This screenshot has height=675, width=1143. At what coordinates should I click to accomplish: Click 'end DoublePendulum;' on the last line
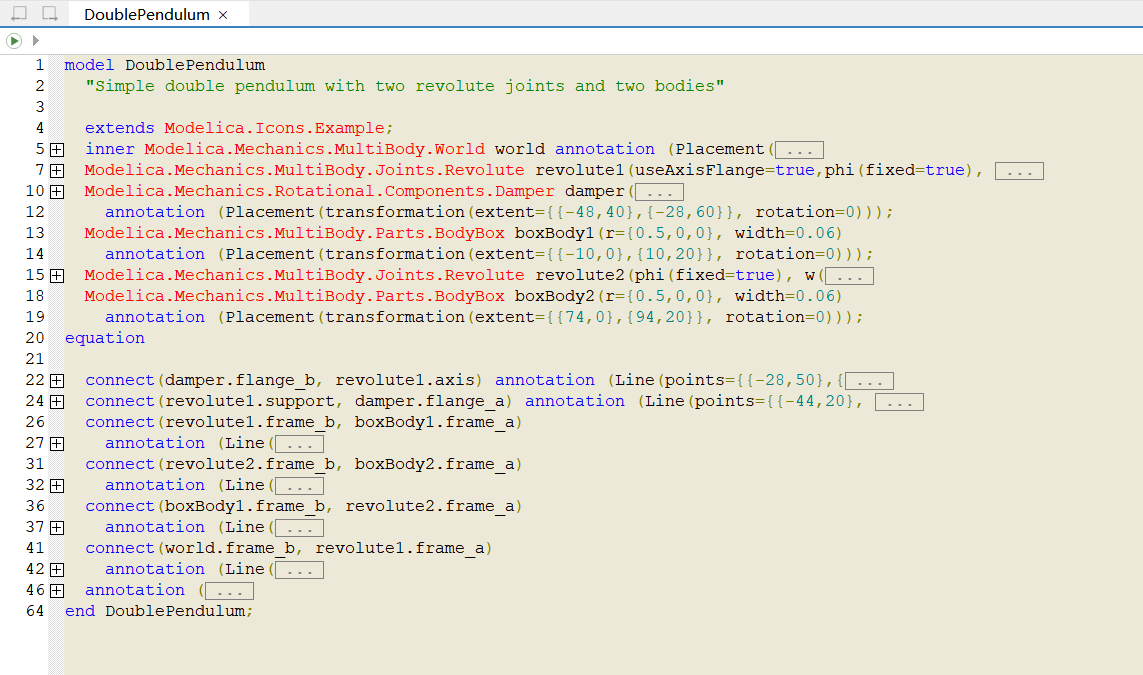coord(159,611)
